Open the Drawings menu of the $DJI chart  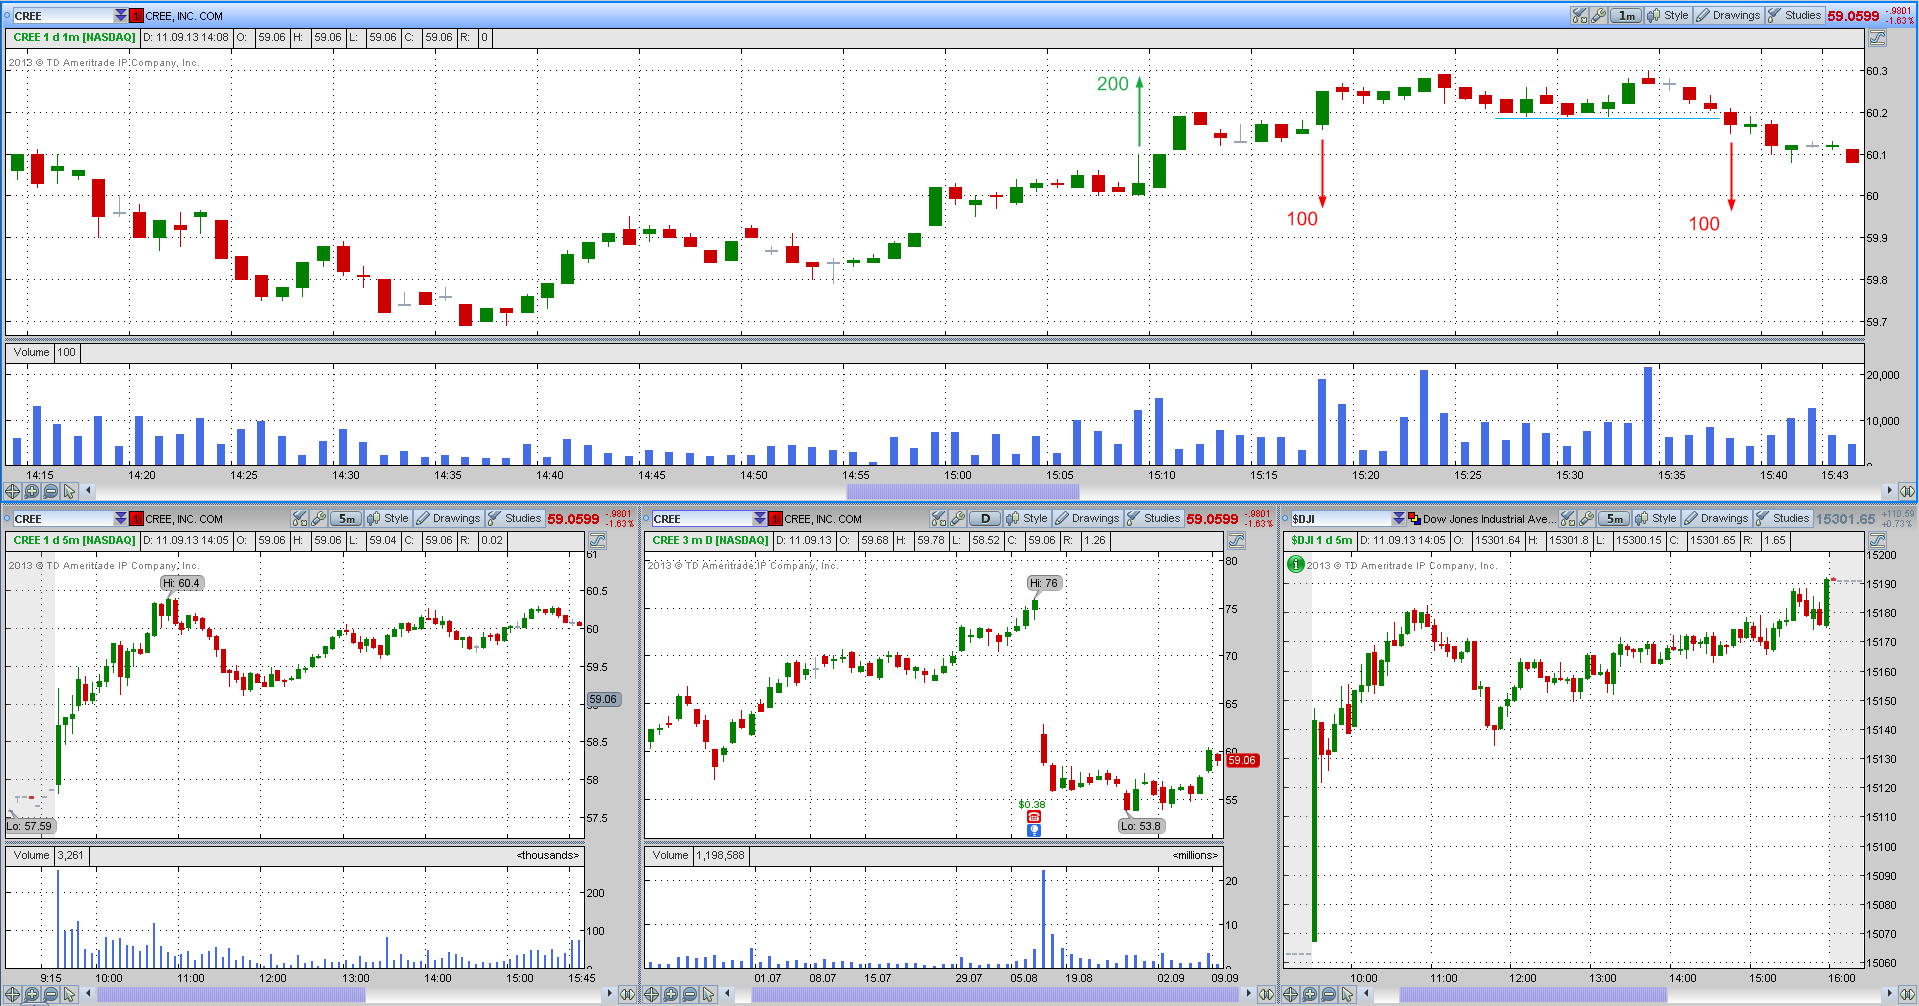click(x=1716, y=518)
